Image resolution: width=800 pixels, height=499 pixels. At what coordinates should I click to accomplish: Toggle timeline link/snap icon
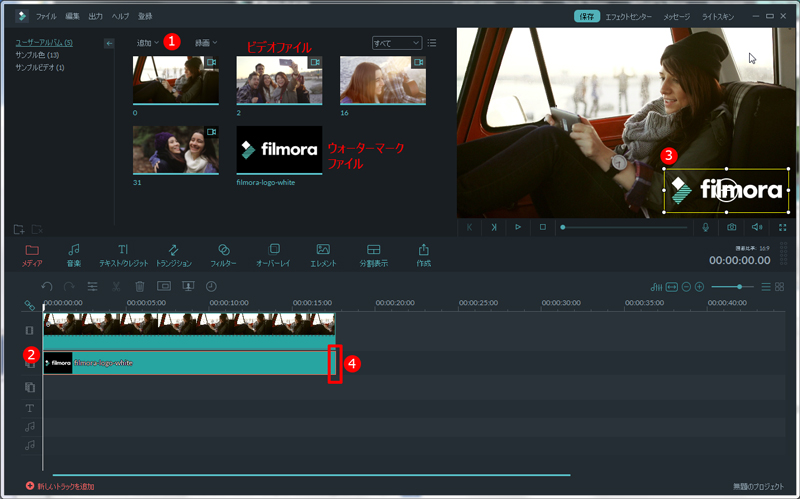tap(30, 305)
